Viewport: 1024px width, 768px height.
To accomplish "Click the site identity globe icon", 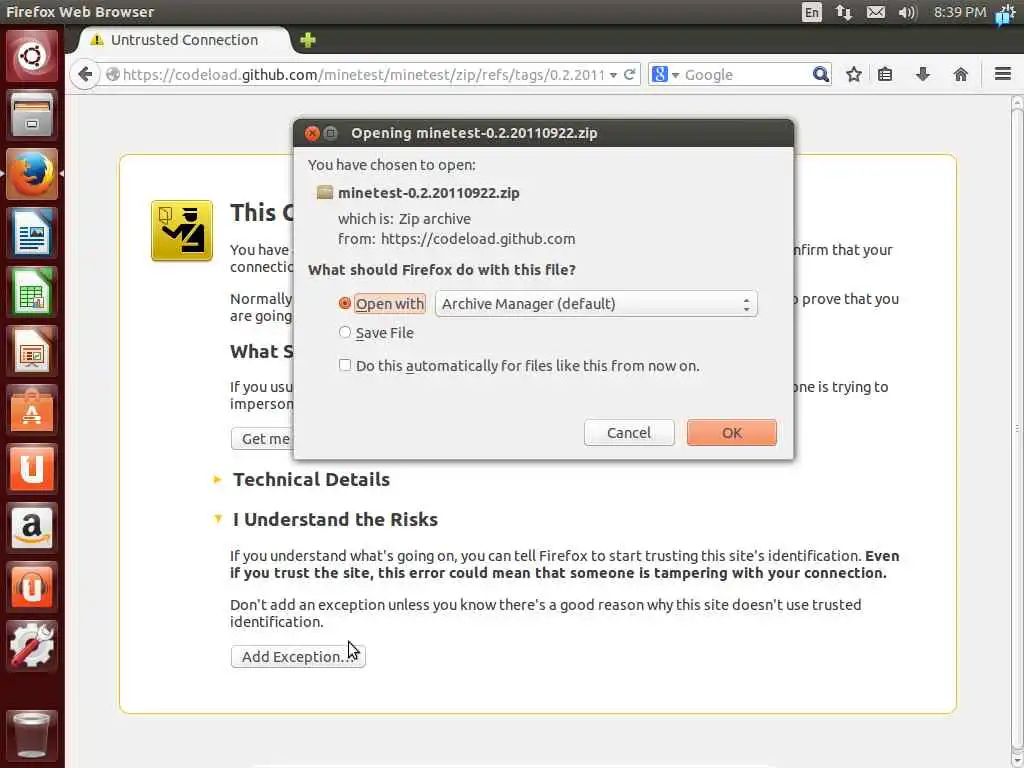I will [x=113, y=74].
